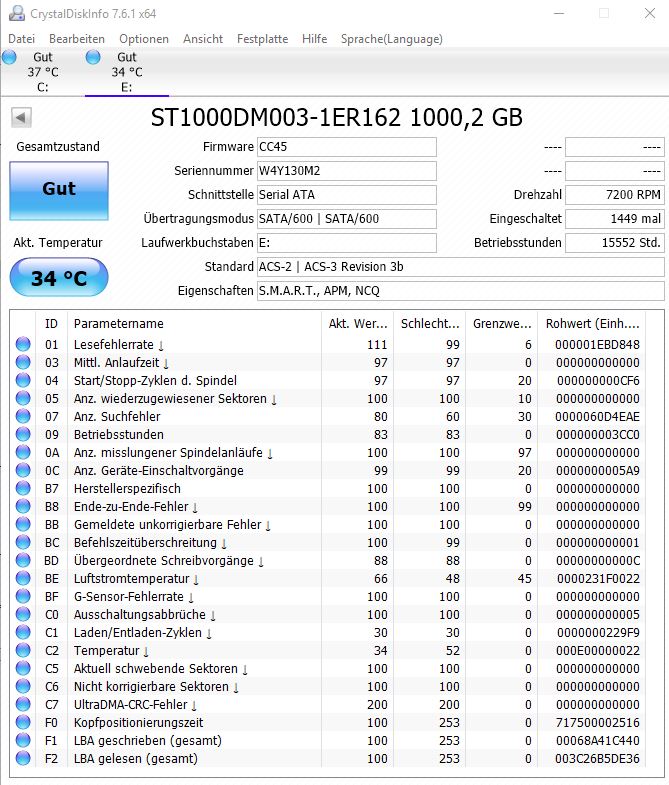The image size is (669, 785).
Task: Click status icon of Gemeldete unkorrigierbare Fehler row
Action: point(23,525)
